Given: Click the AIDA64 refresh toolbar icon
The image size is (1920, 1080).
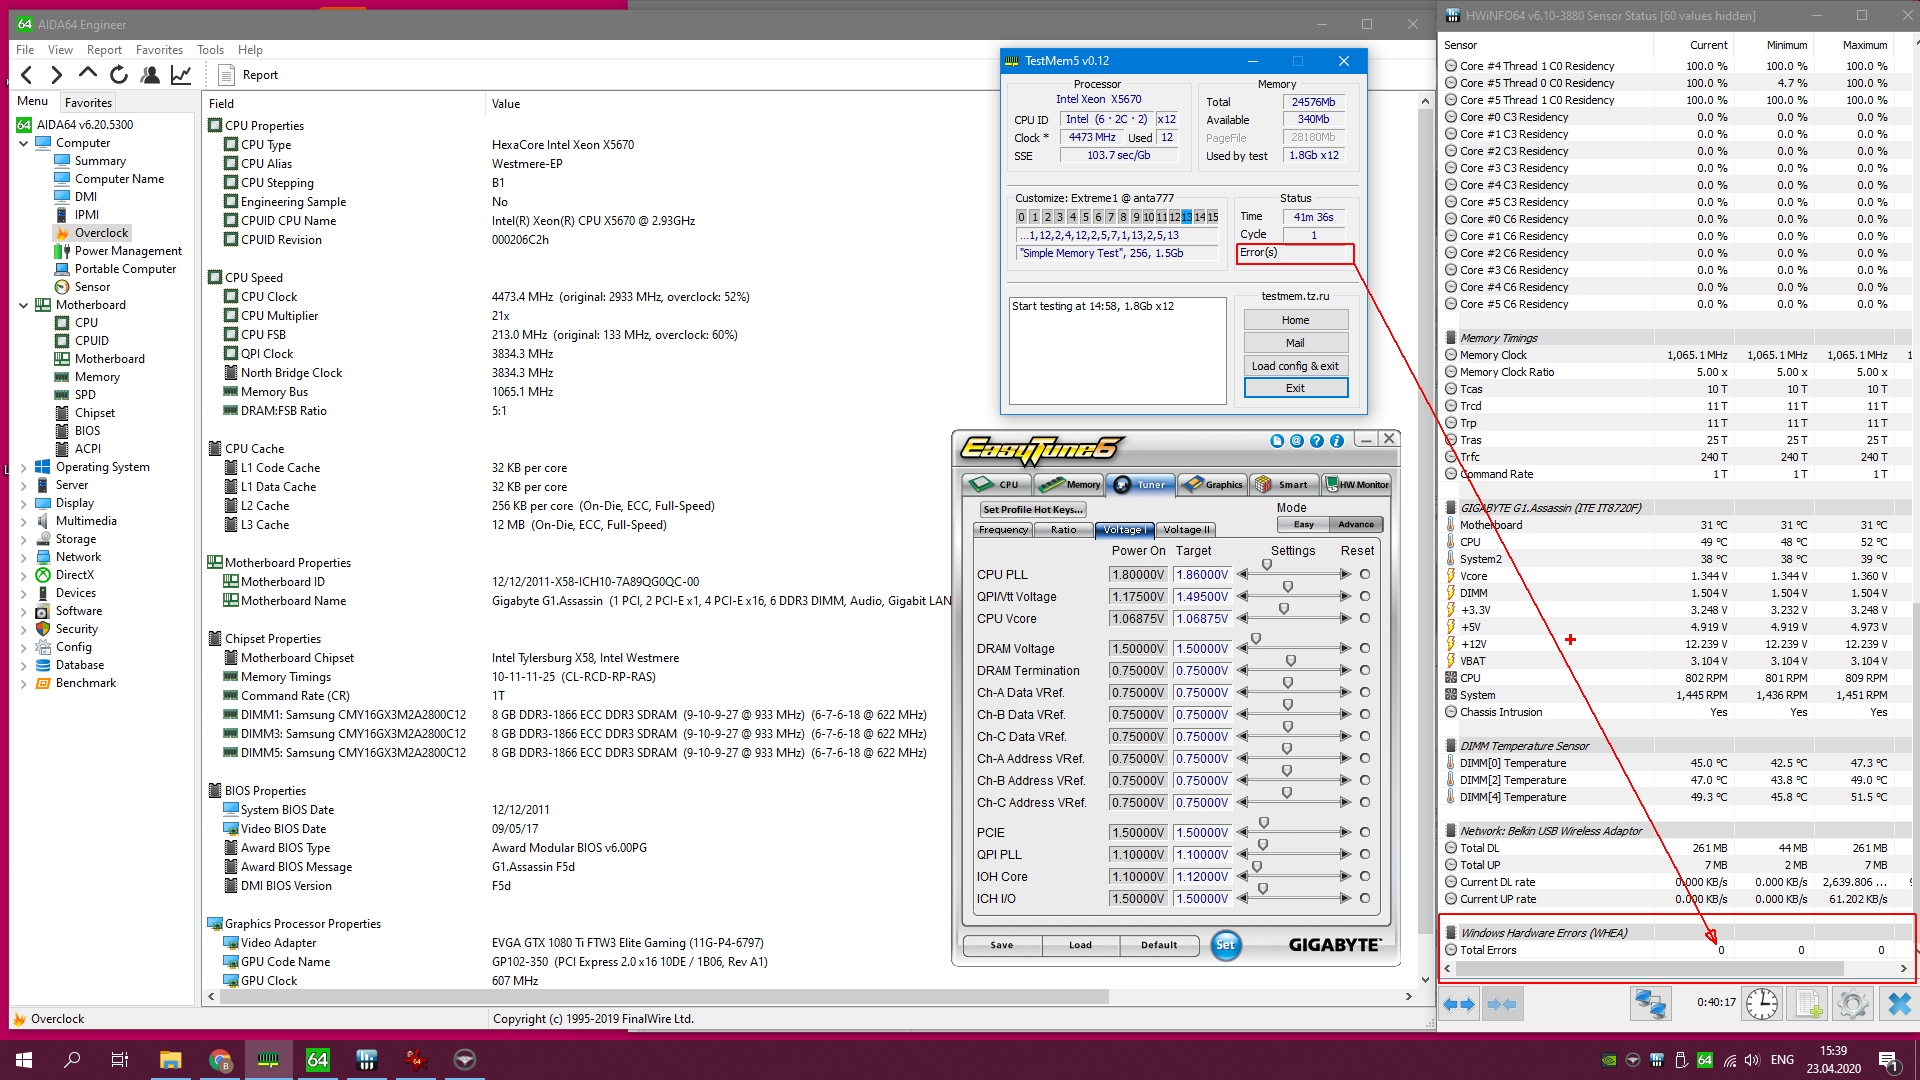Looking at the screenshot, I should point(119,75).
